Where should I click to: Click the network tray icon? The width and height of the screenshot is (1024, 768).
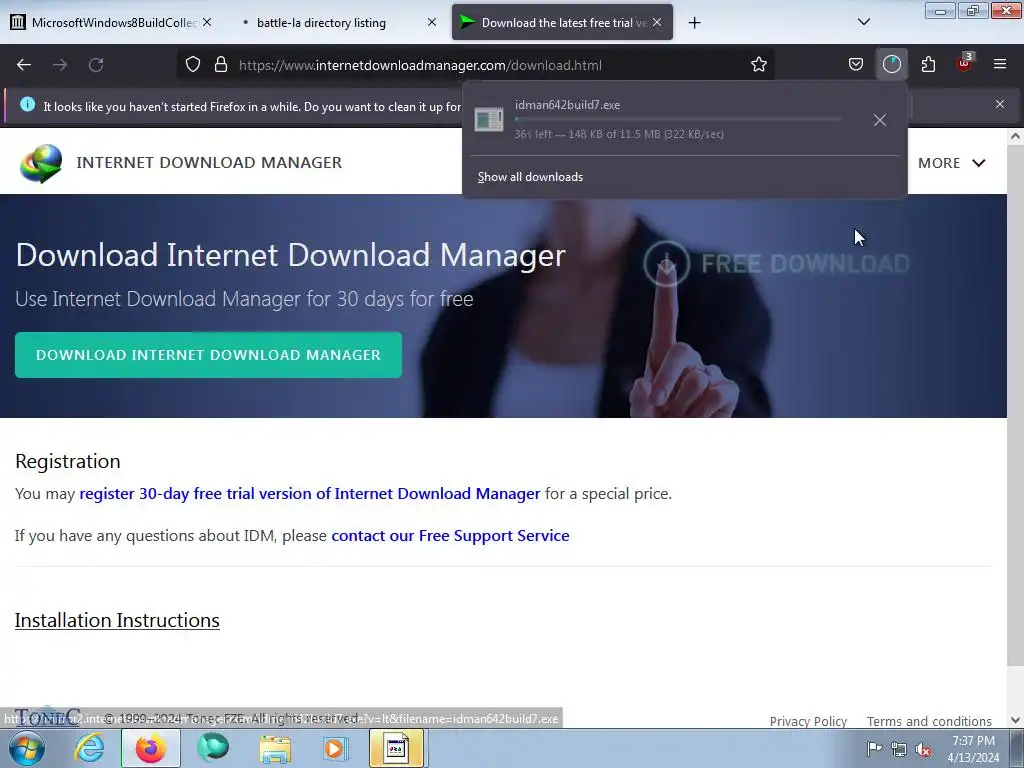[x=899, y=749]
